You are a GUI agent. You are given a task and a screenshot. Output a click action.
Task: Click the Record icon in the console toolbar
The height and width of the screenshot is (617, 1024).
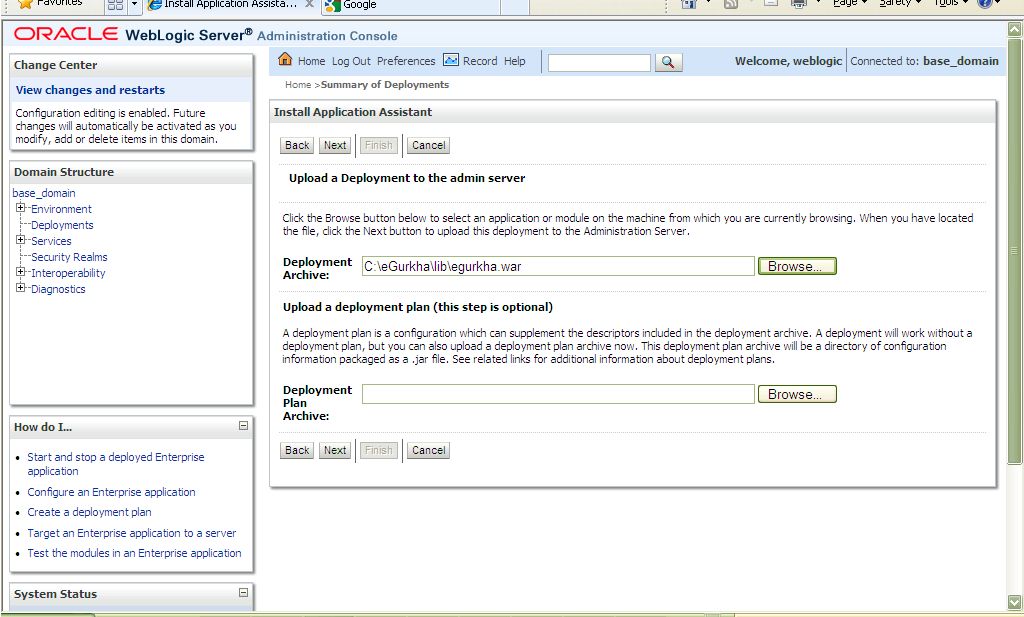coord(451,59)
